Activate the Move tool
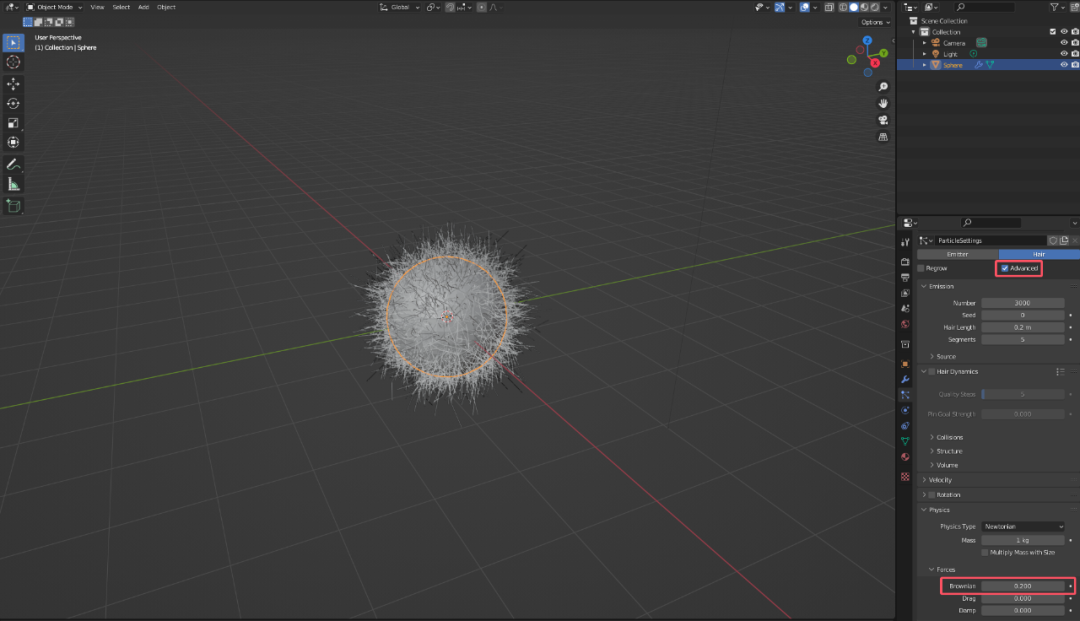 point(13,84)
